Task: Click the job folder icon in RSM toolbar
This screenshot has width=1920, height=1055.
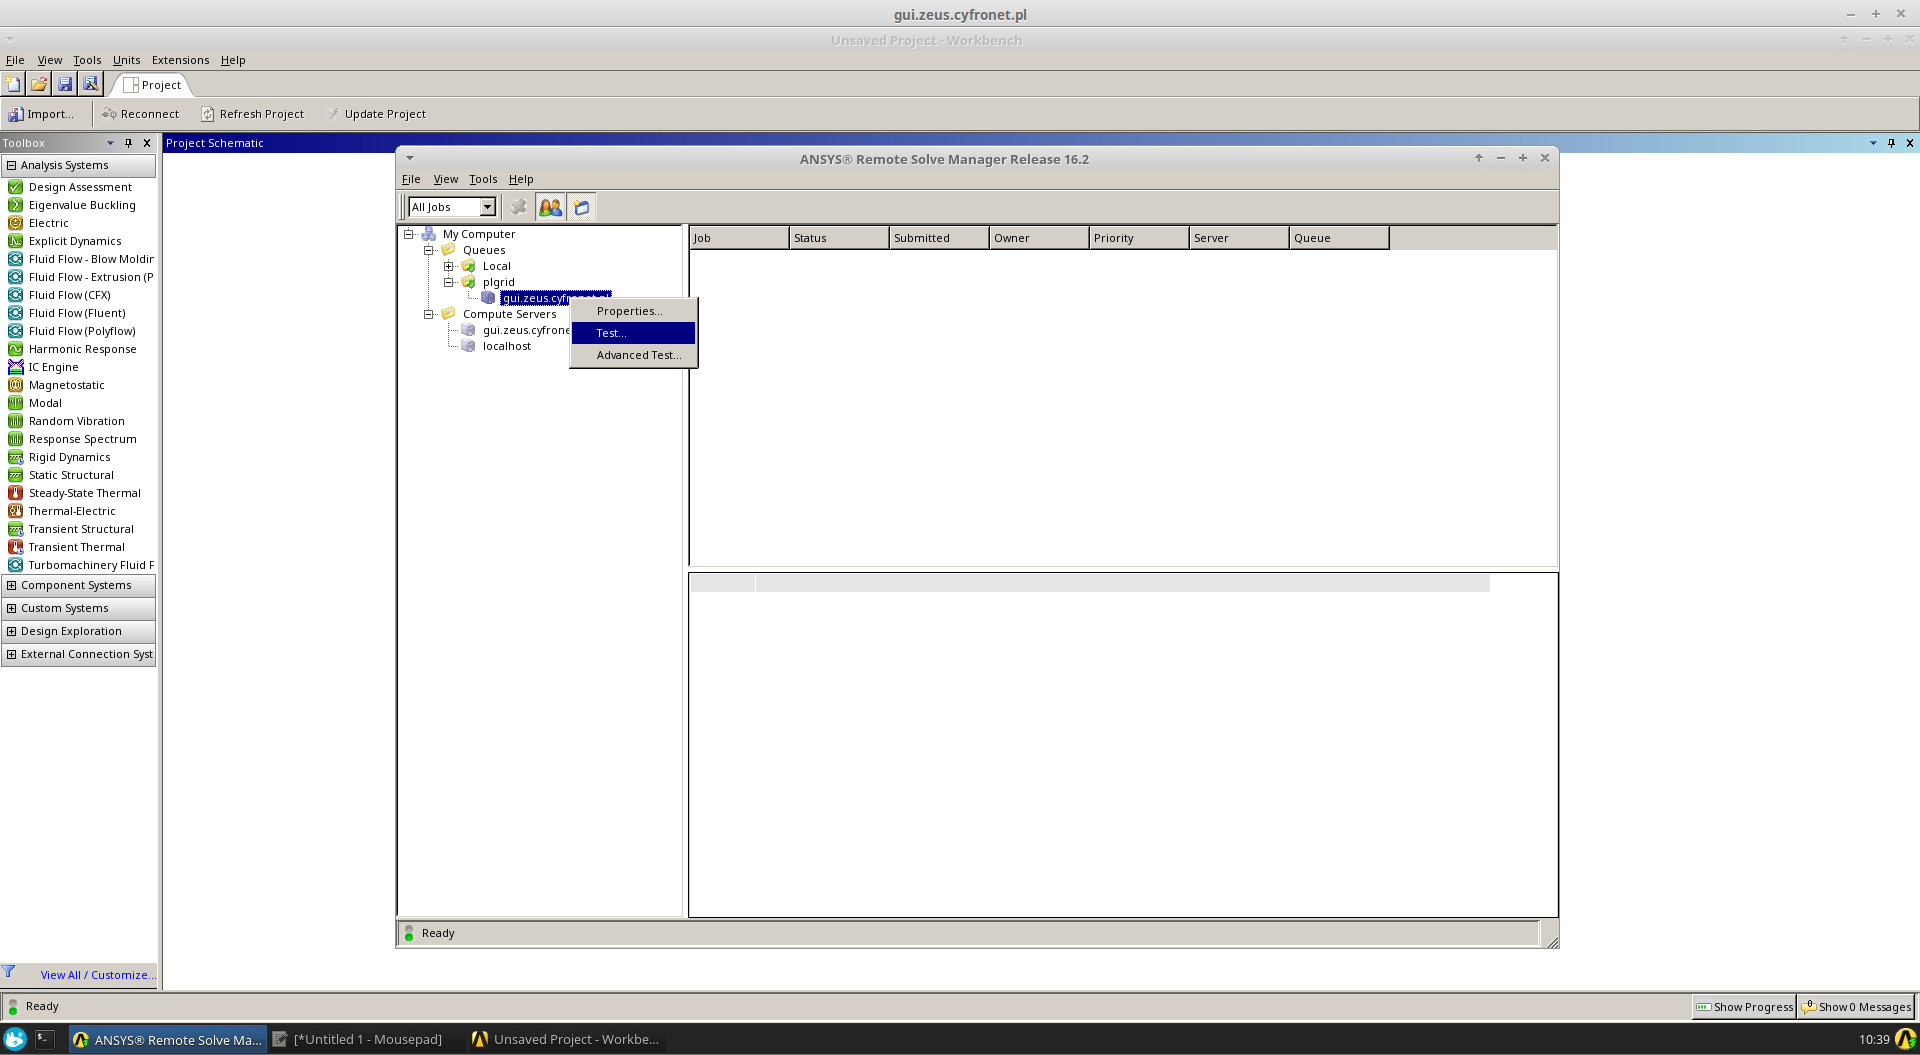Action: (581, 207)
